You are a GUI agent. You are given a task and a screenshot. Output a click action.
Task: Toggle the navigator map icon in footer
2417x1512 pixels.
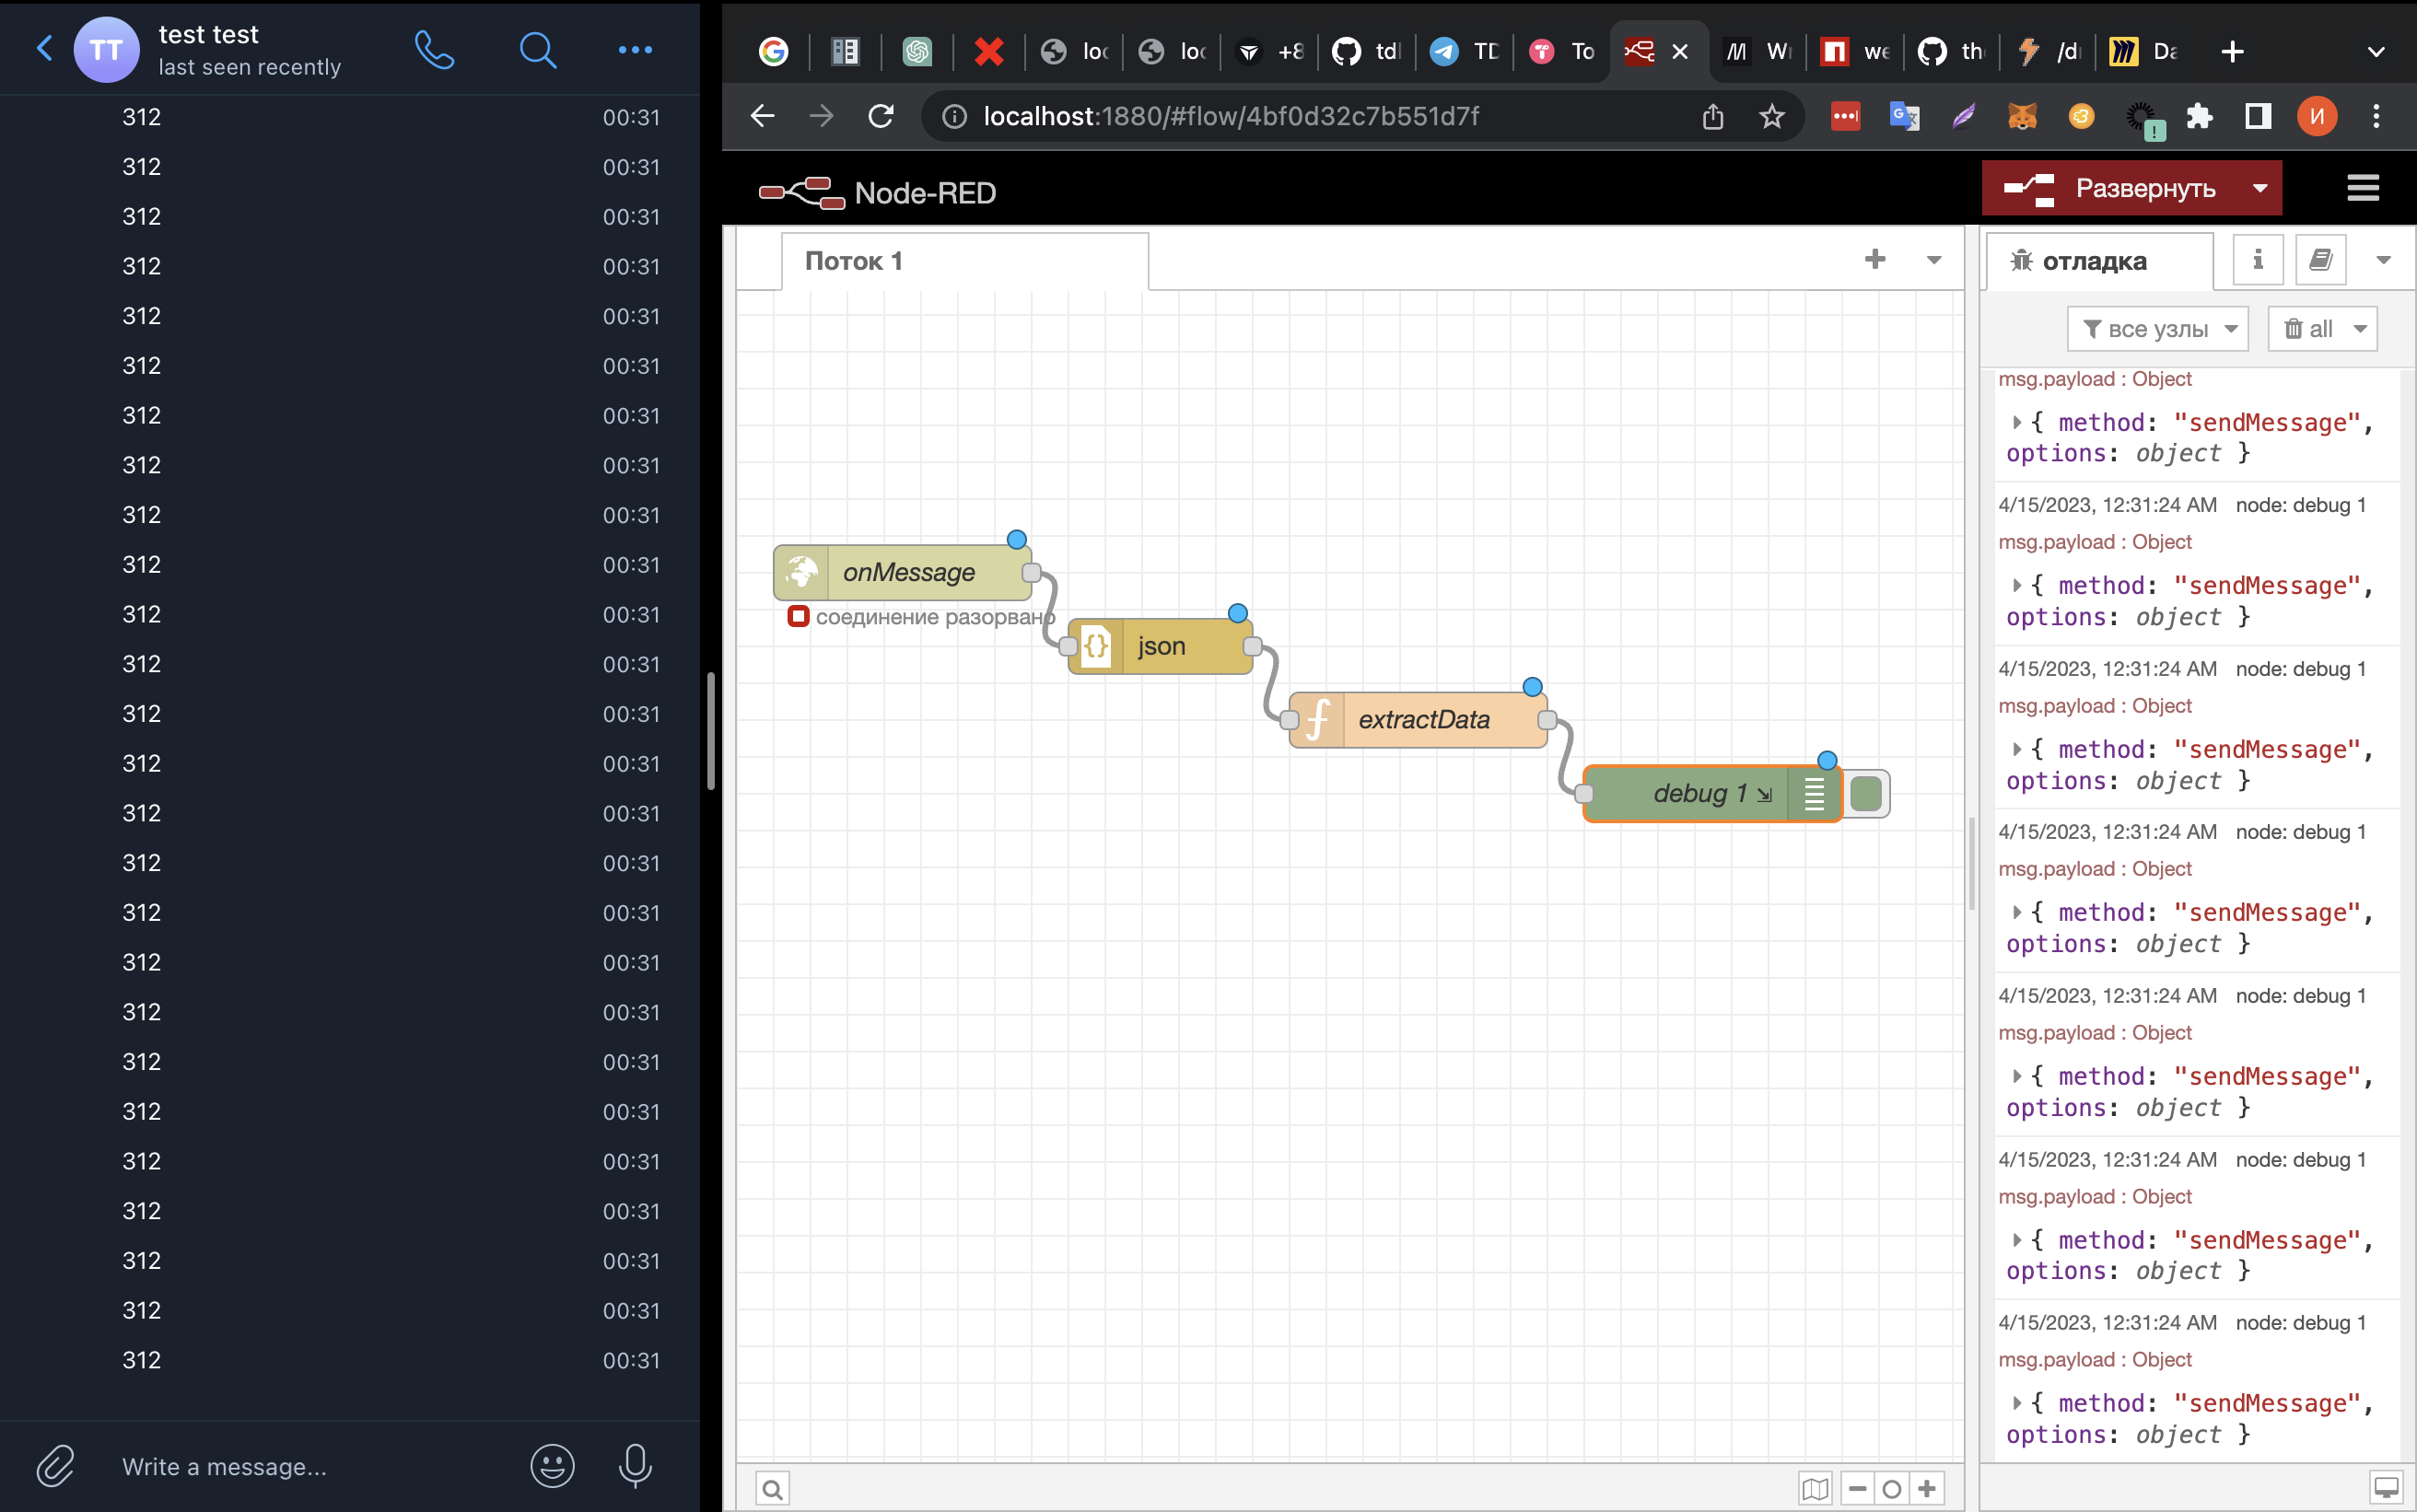tap(1815, 1488)
